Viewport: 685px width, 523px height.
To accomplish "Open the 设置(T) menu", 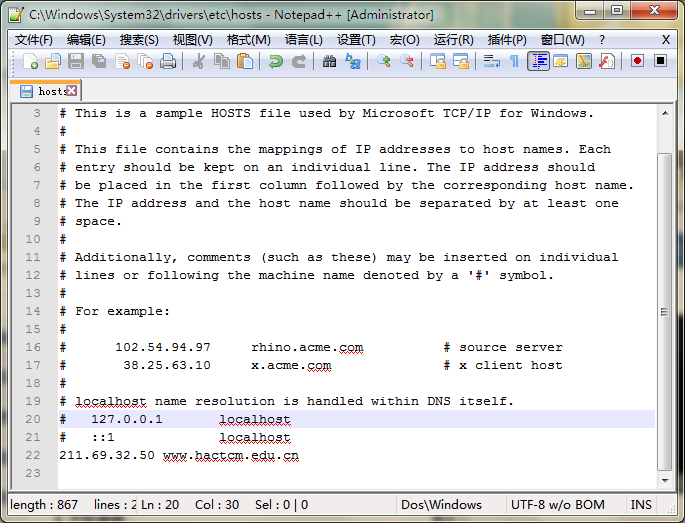I will coord(356,40).
